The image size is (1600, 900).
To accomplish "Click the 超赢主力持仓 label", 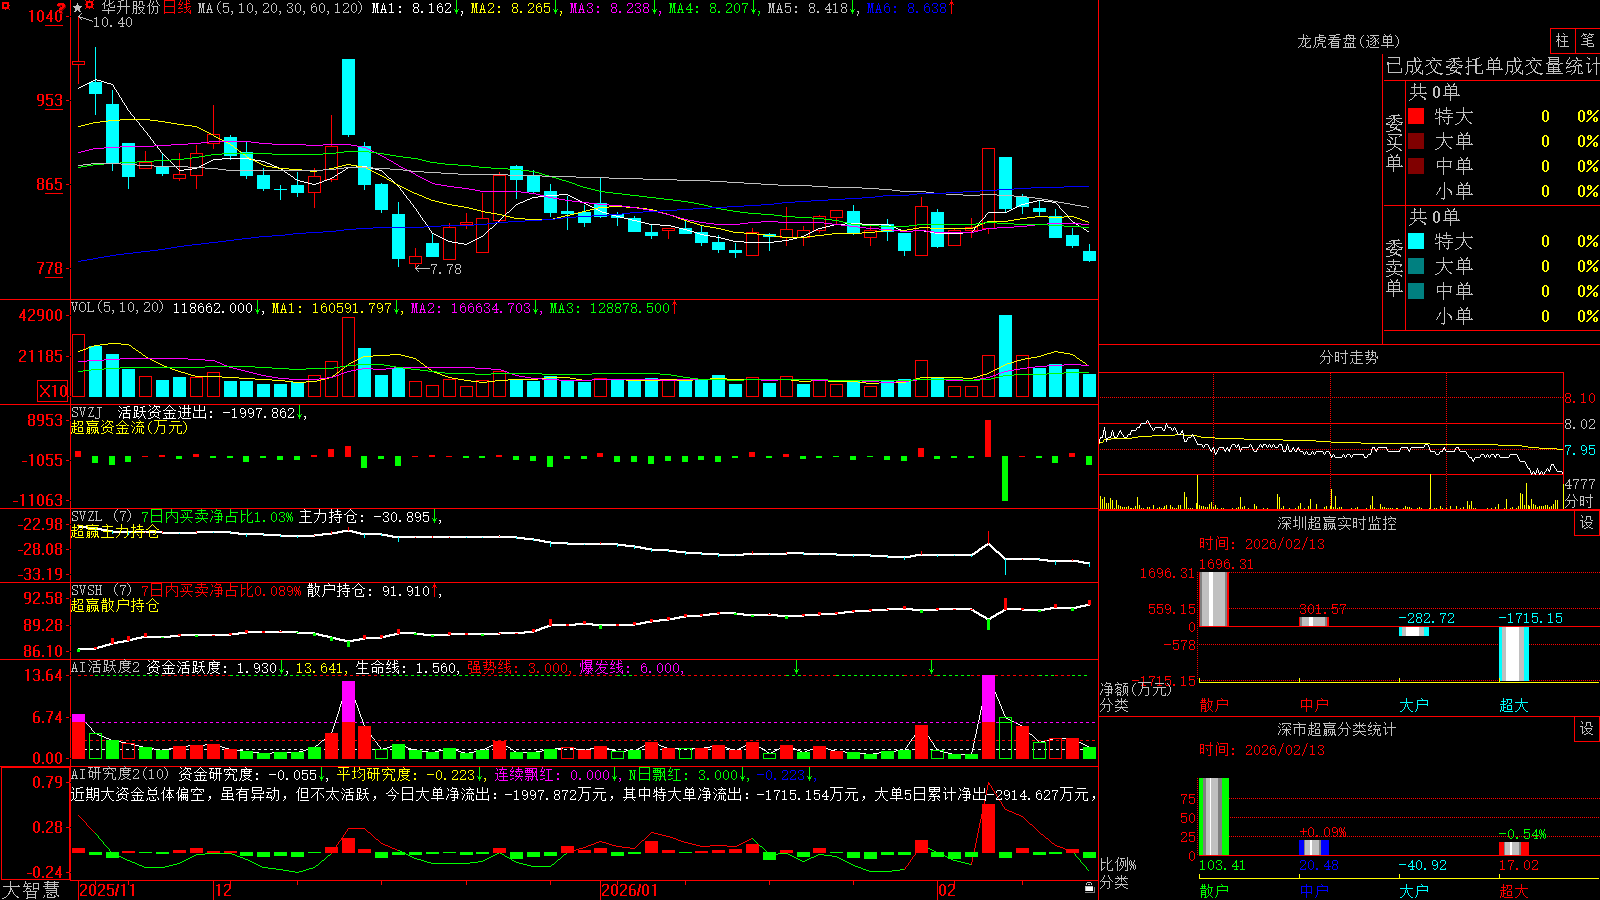I will click(x=115, y=531).
